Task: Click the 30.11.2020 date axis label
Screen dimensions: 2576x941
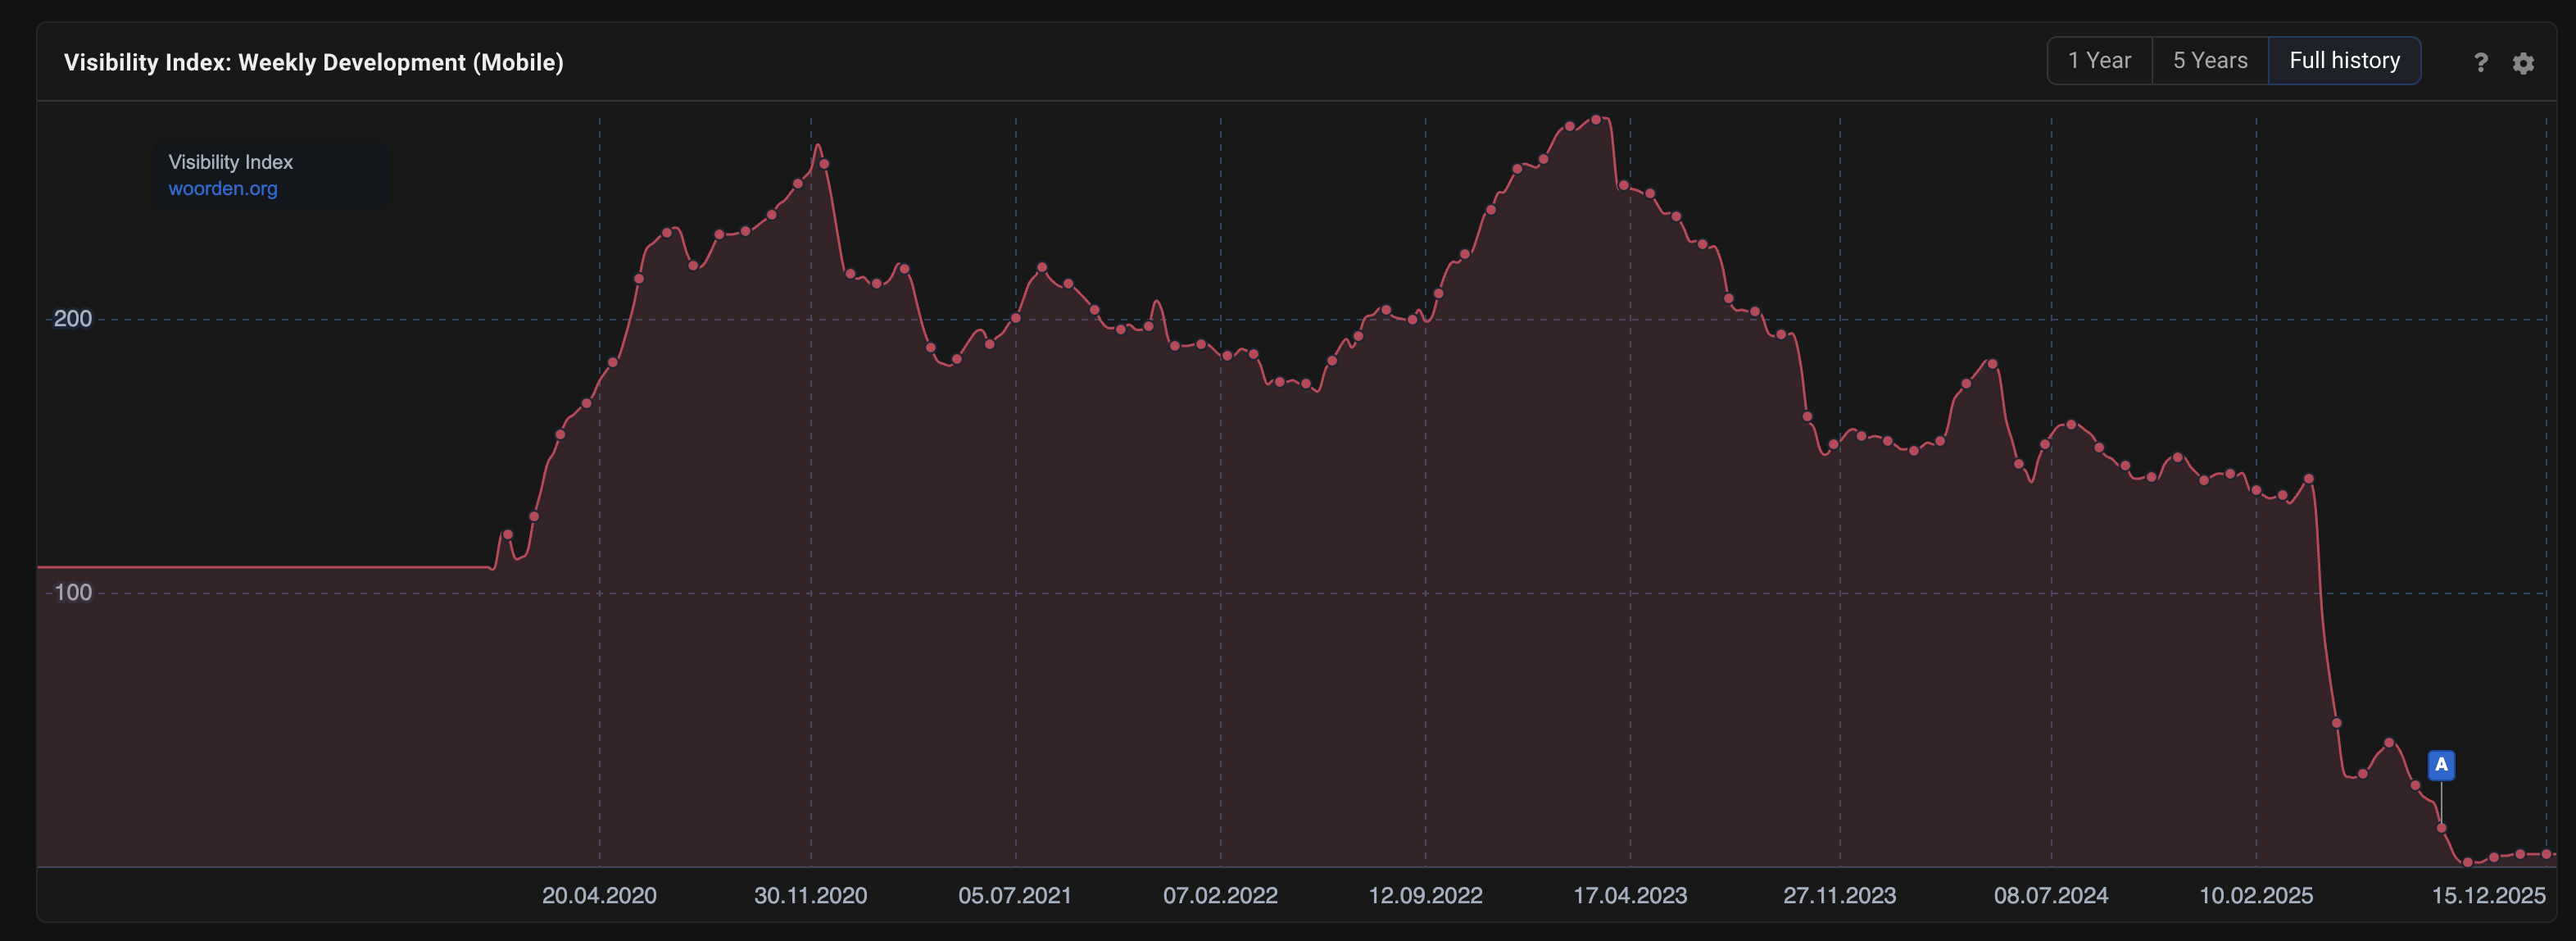Action: [x=810, y=896]
